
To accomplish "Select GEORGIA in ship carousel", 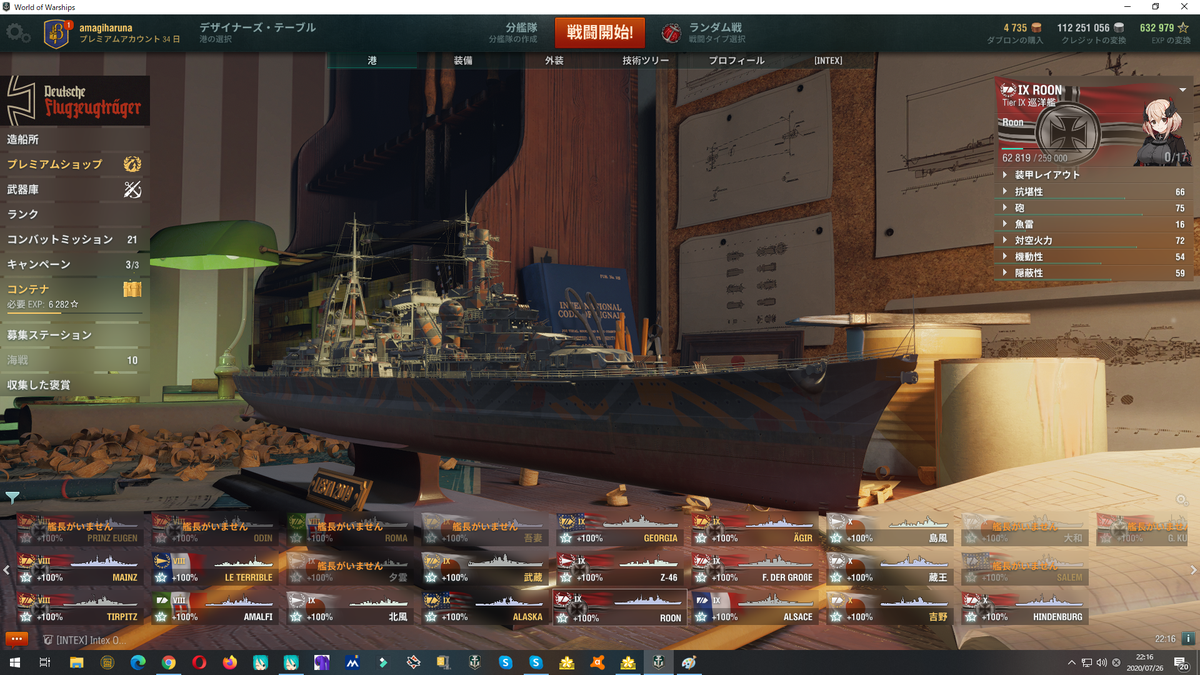I will pyautogui.click(x=620, y=530).
